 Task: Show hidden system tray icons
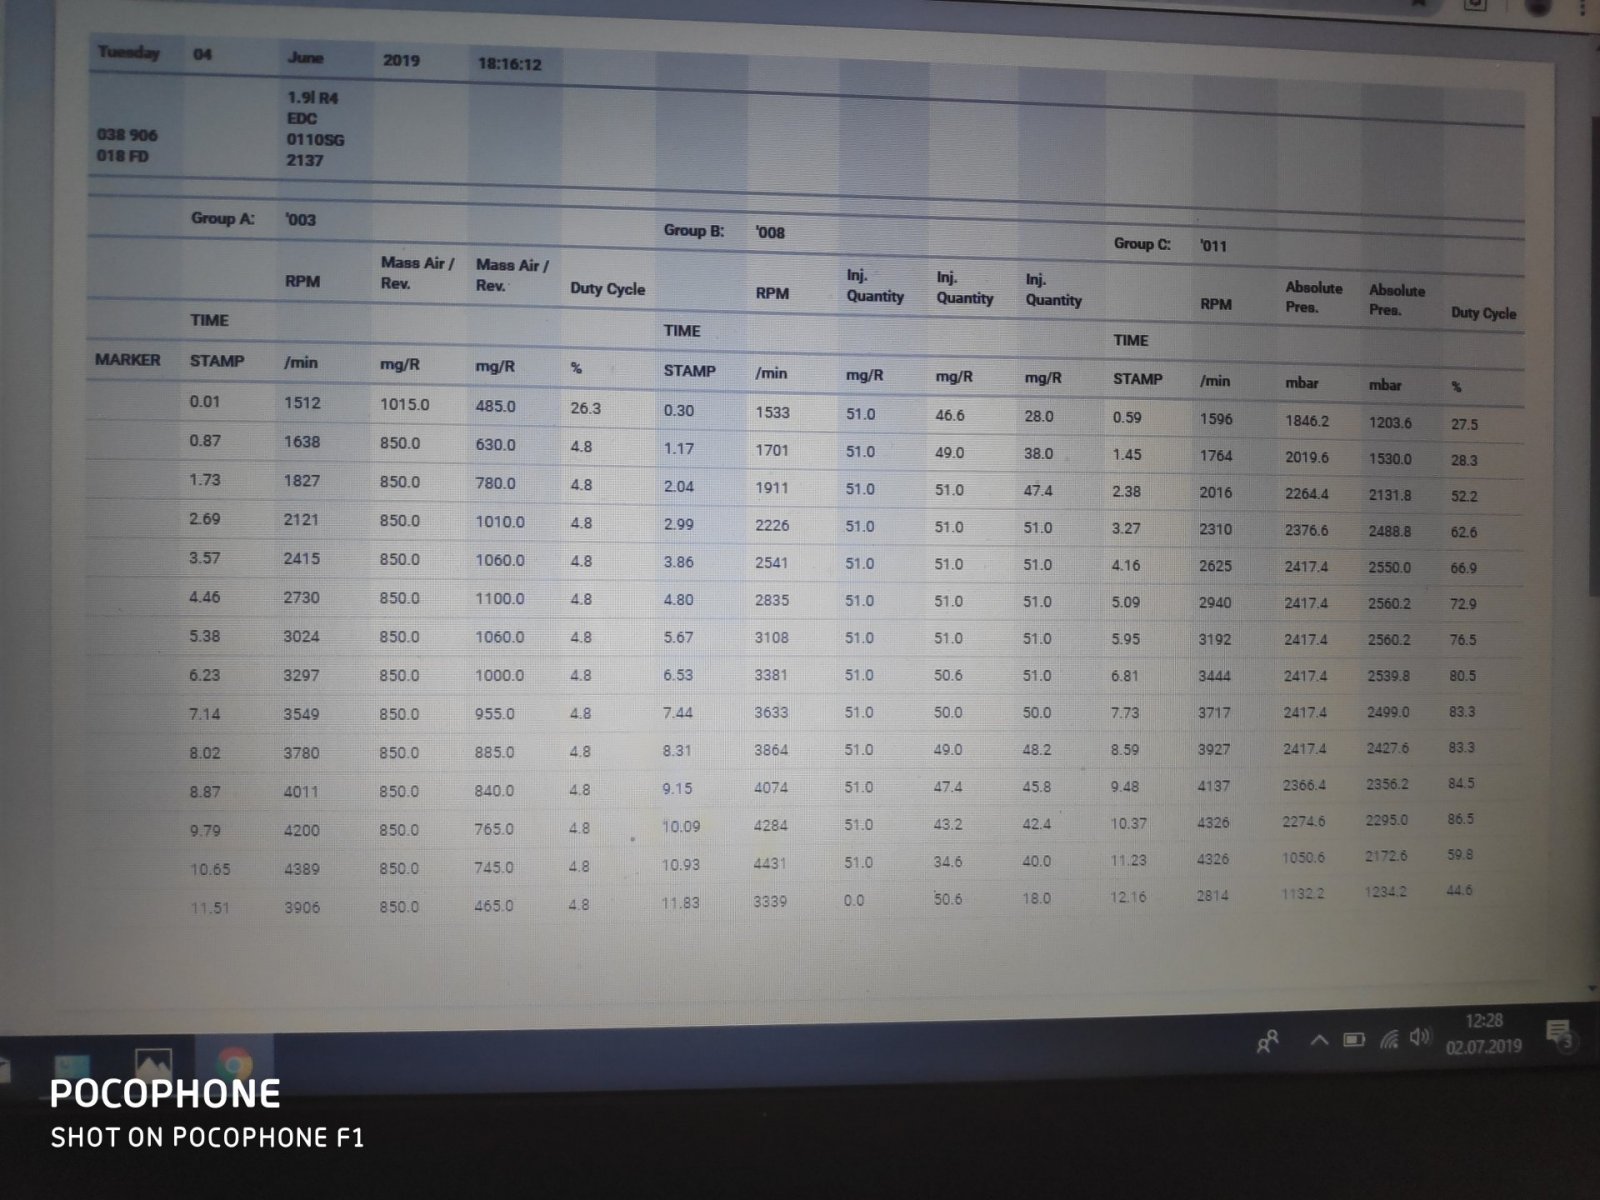click(1320, 1041)
